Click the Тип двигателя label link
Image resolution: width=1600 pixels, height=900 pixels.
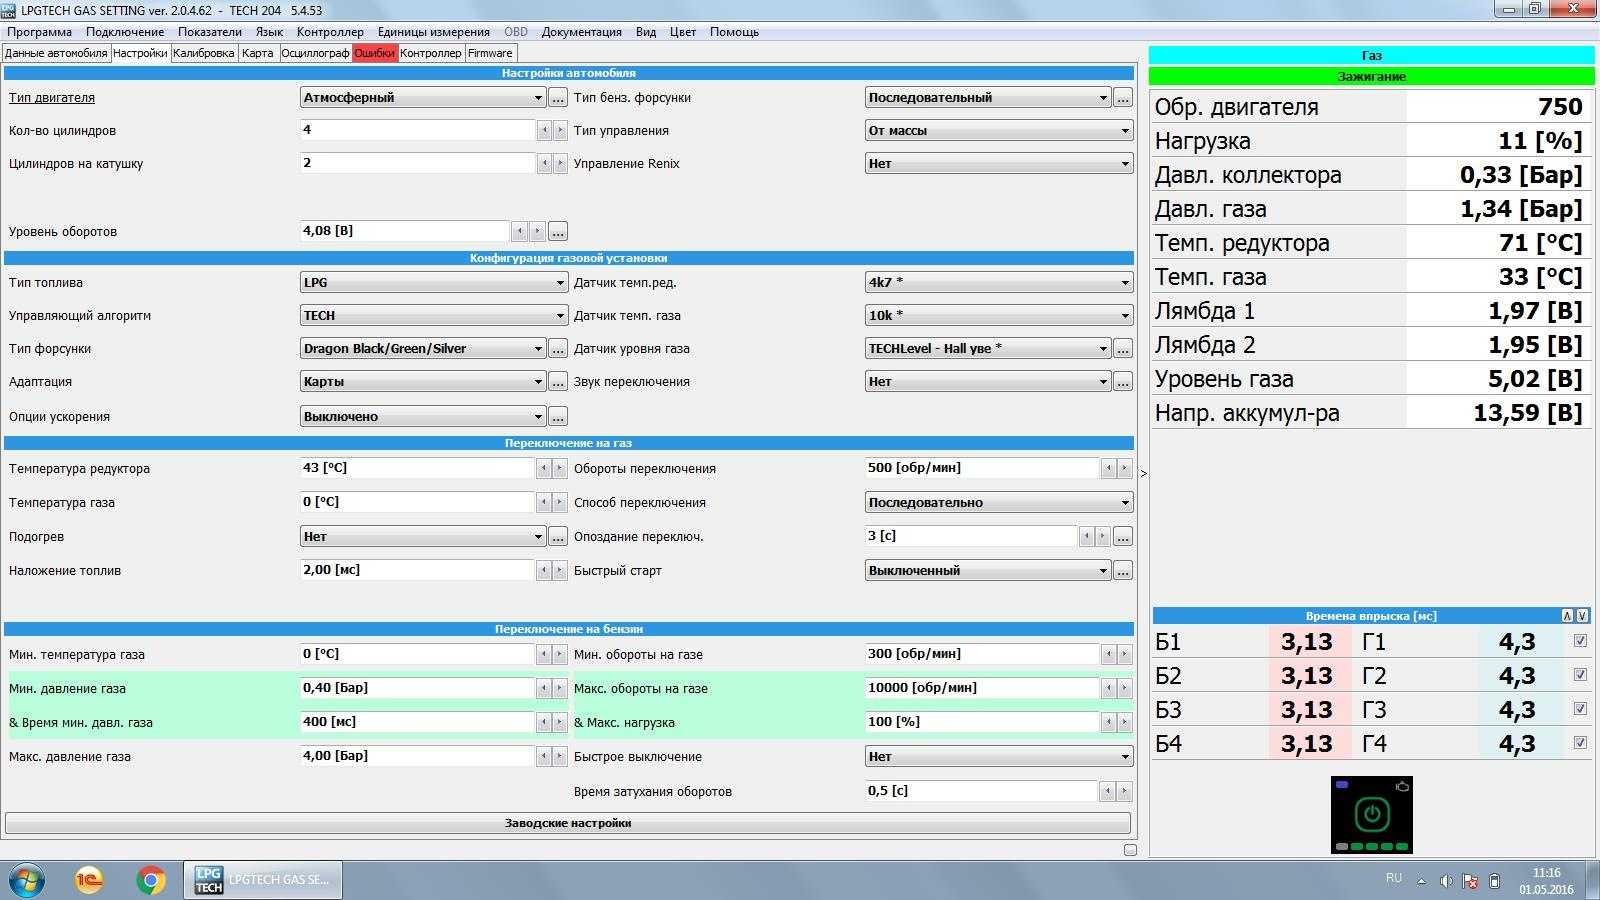click(52, 98)
